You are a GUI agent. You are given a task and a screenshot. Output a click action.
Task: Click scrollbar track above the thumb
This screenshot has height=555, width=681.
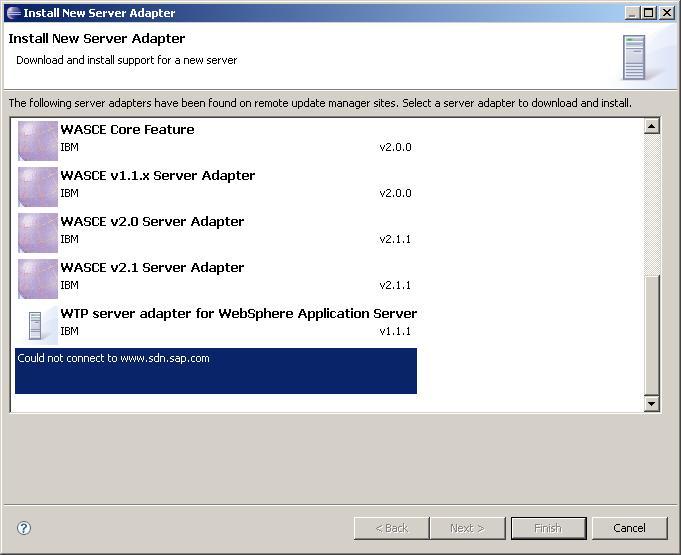click(x=651, y=205)
